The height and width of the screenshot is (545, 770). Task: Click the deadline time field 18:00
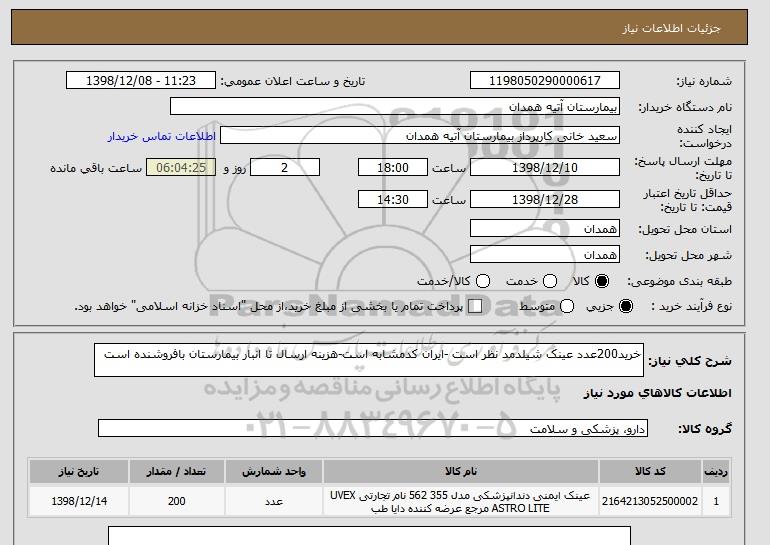tap(393, 167)
